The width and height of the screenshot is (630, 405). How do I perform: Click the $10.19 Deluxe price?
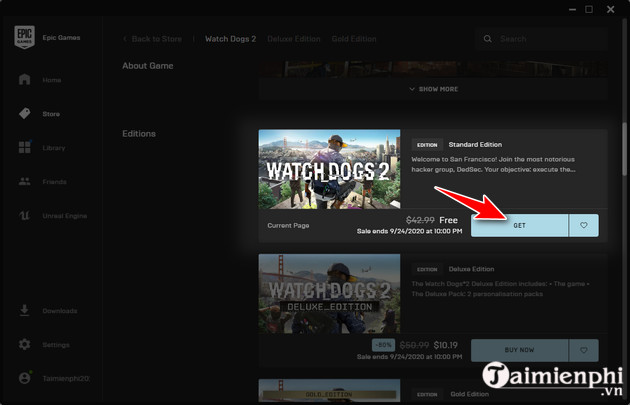[446, 345]
